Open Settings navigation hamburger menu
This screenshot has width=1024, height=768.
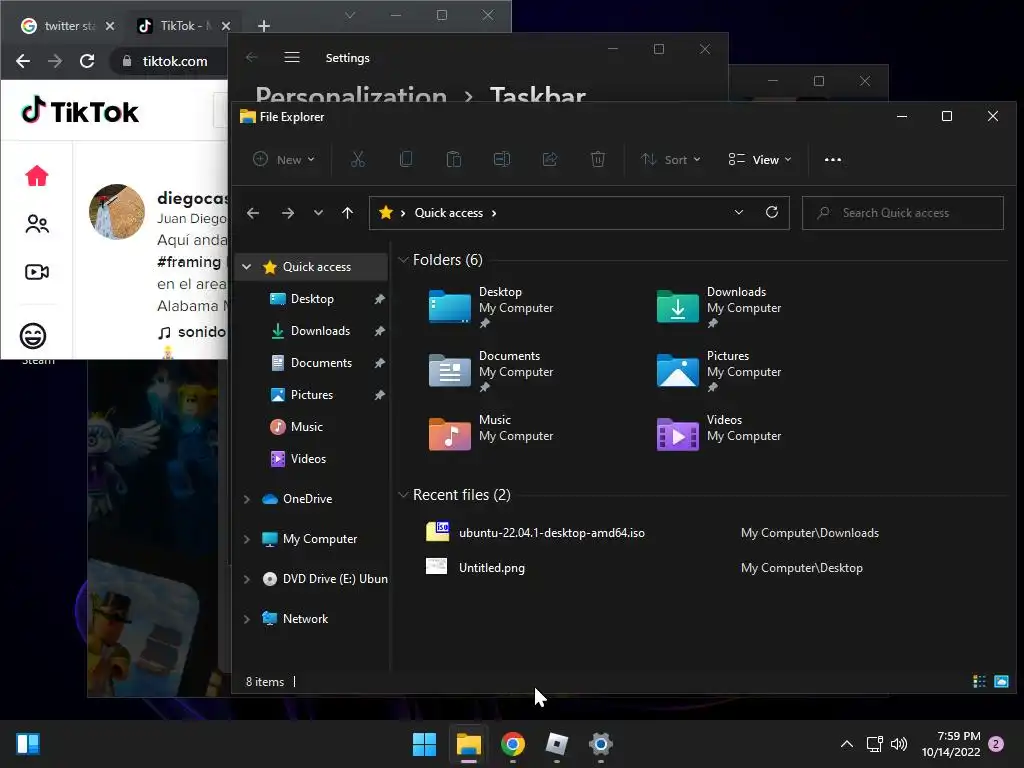pos(292,57)
